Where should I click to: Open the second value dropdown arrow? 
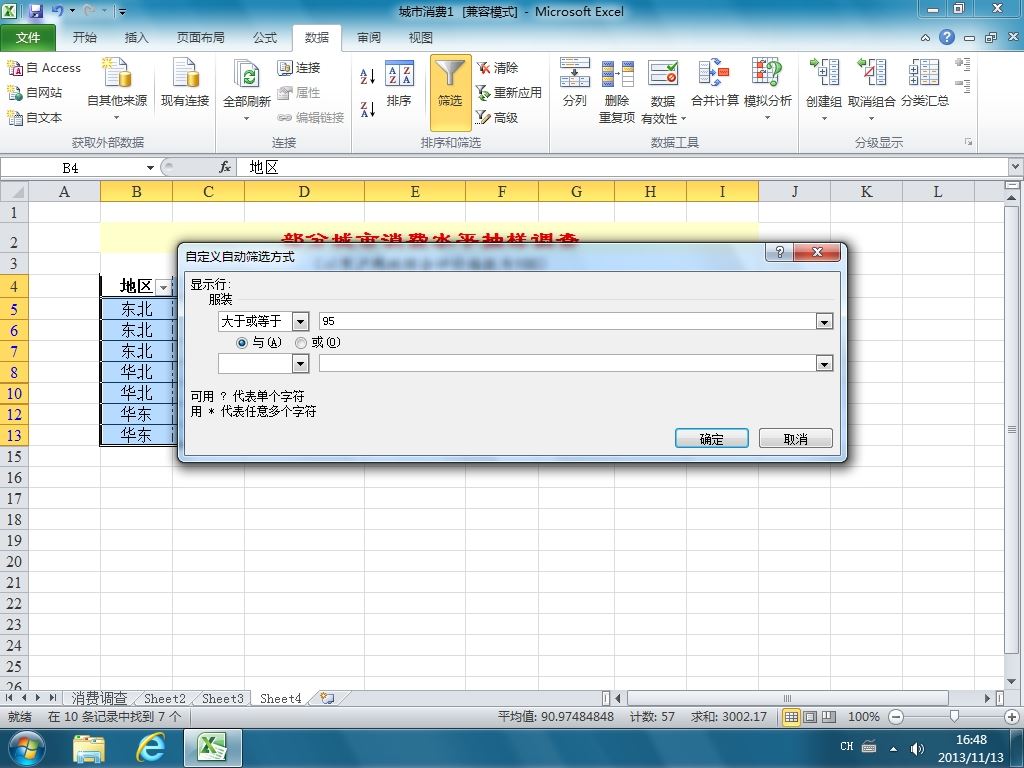click(824, 363)
